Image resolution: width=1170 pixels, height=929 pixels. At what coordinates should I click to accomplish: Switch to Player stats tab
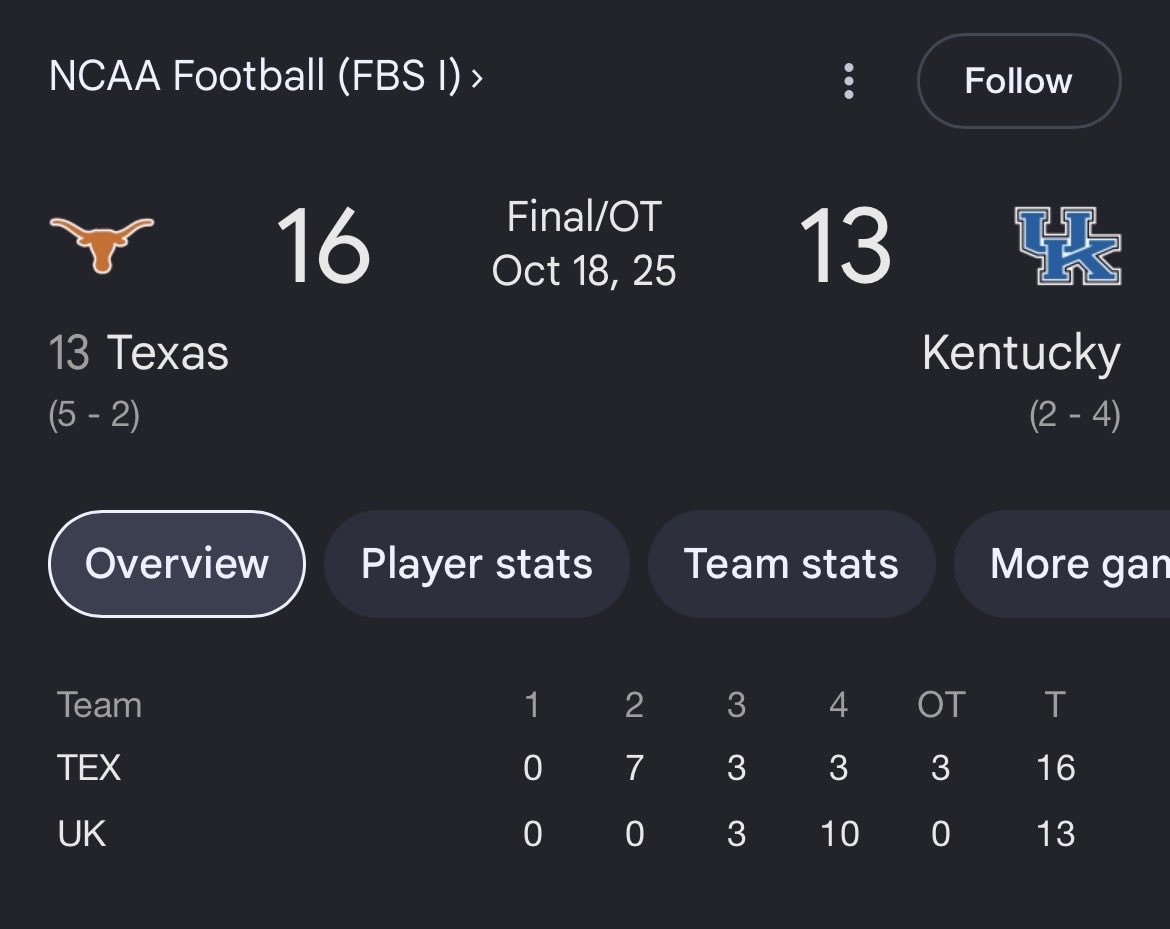coord(477,563)
